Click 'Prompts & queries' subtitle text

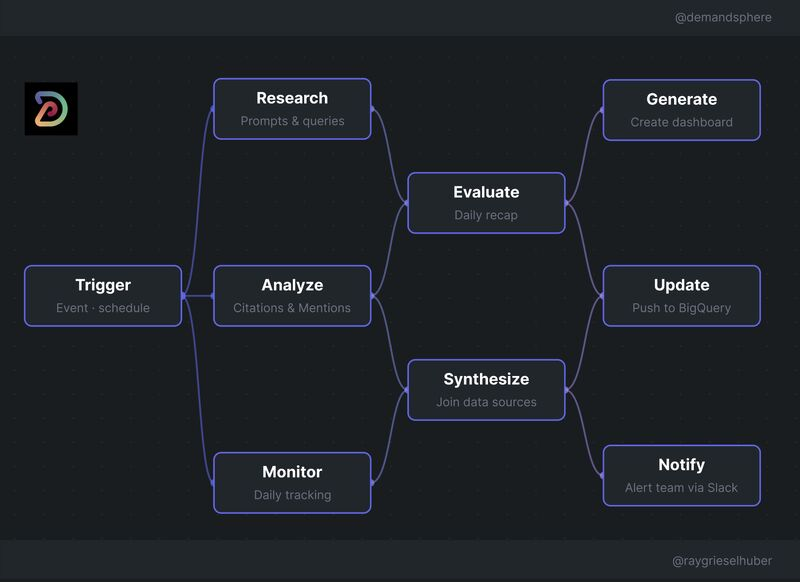tap(292, 121)
